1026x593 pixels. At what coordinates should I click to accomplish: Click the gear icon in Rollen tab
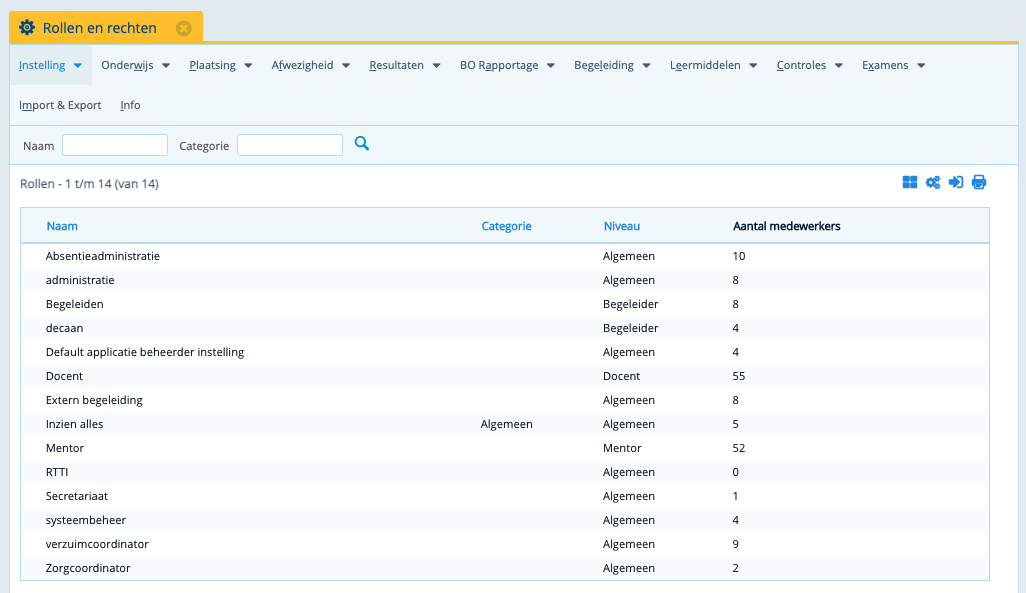tap(27, 27)
